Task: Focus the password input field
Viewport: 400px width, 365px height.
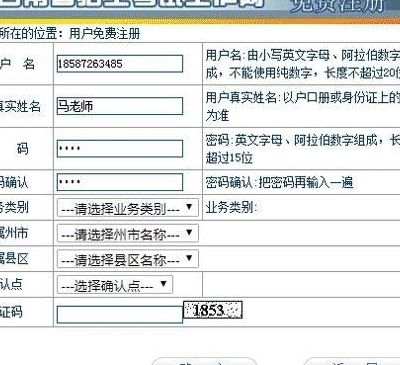Action: 120,149
